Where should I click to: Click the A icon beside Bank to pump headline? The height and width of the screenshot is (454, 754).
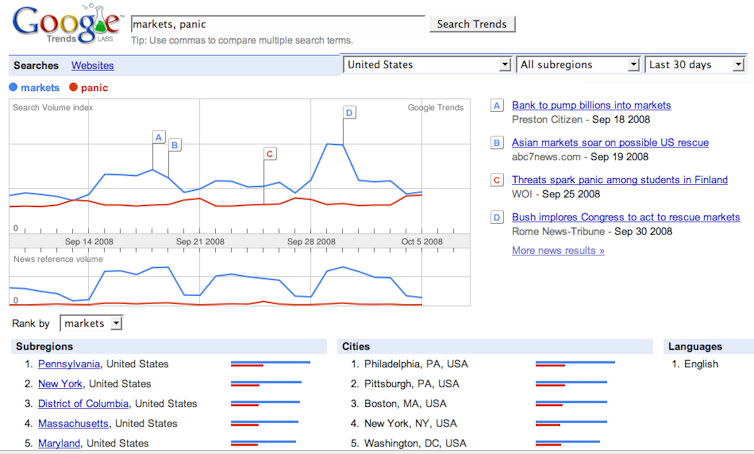497,105
